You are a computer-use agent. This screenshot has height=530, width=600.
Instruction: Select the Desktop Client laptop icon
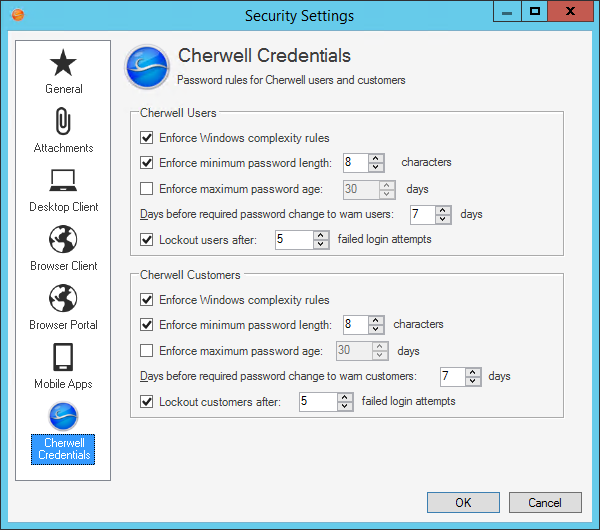pos(63,181)
